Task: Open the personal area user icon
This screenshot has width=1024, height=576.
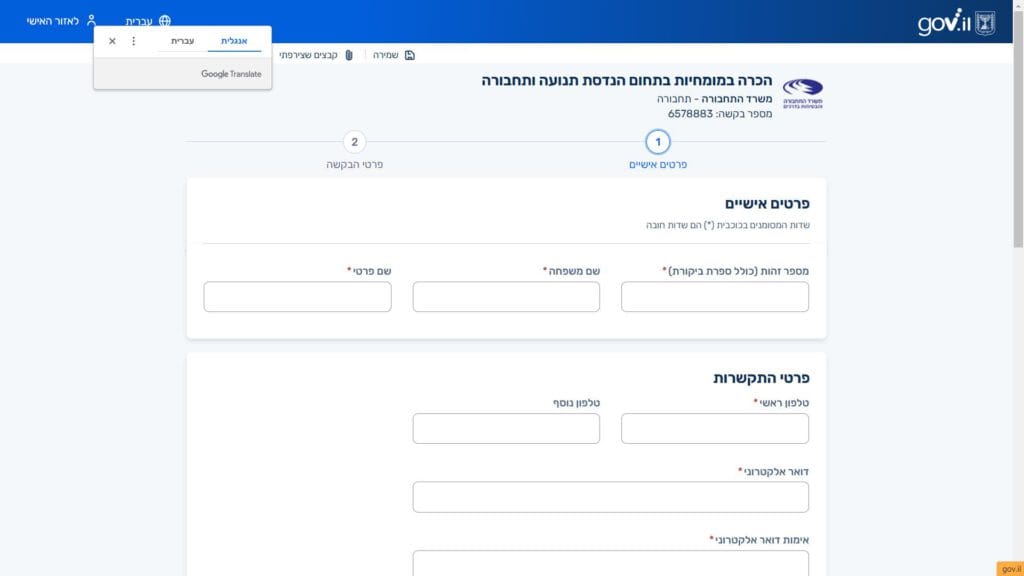Action: [x=92, y=21]
